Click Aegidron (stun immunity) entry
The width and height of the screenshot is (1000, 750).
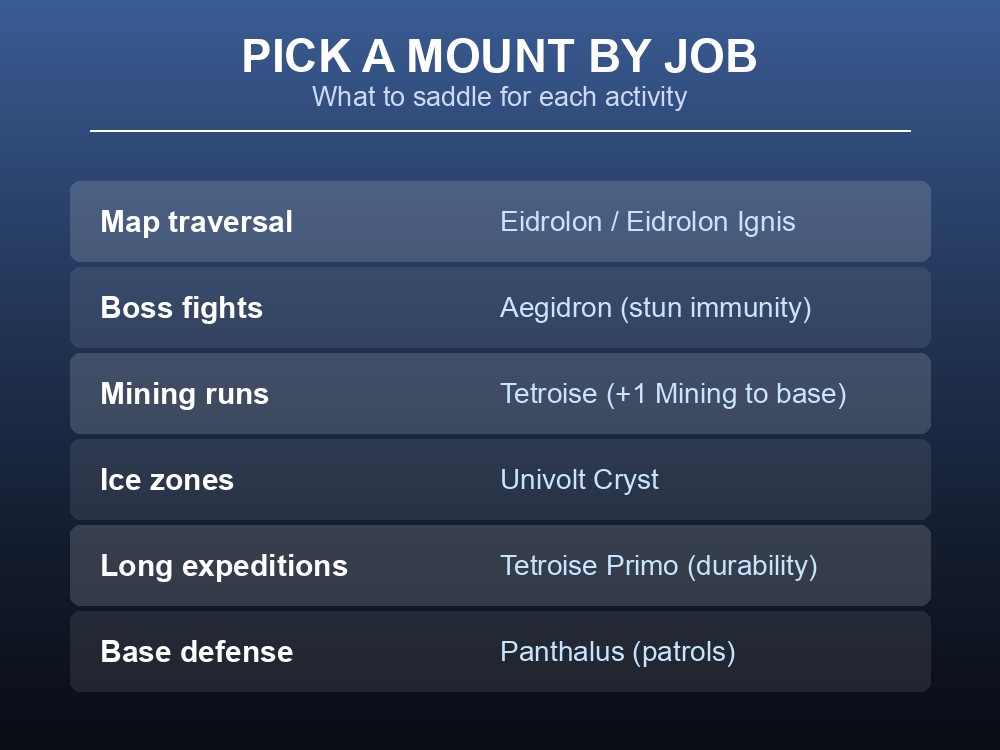tap(656, 308)
